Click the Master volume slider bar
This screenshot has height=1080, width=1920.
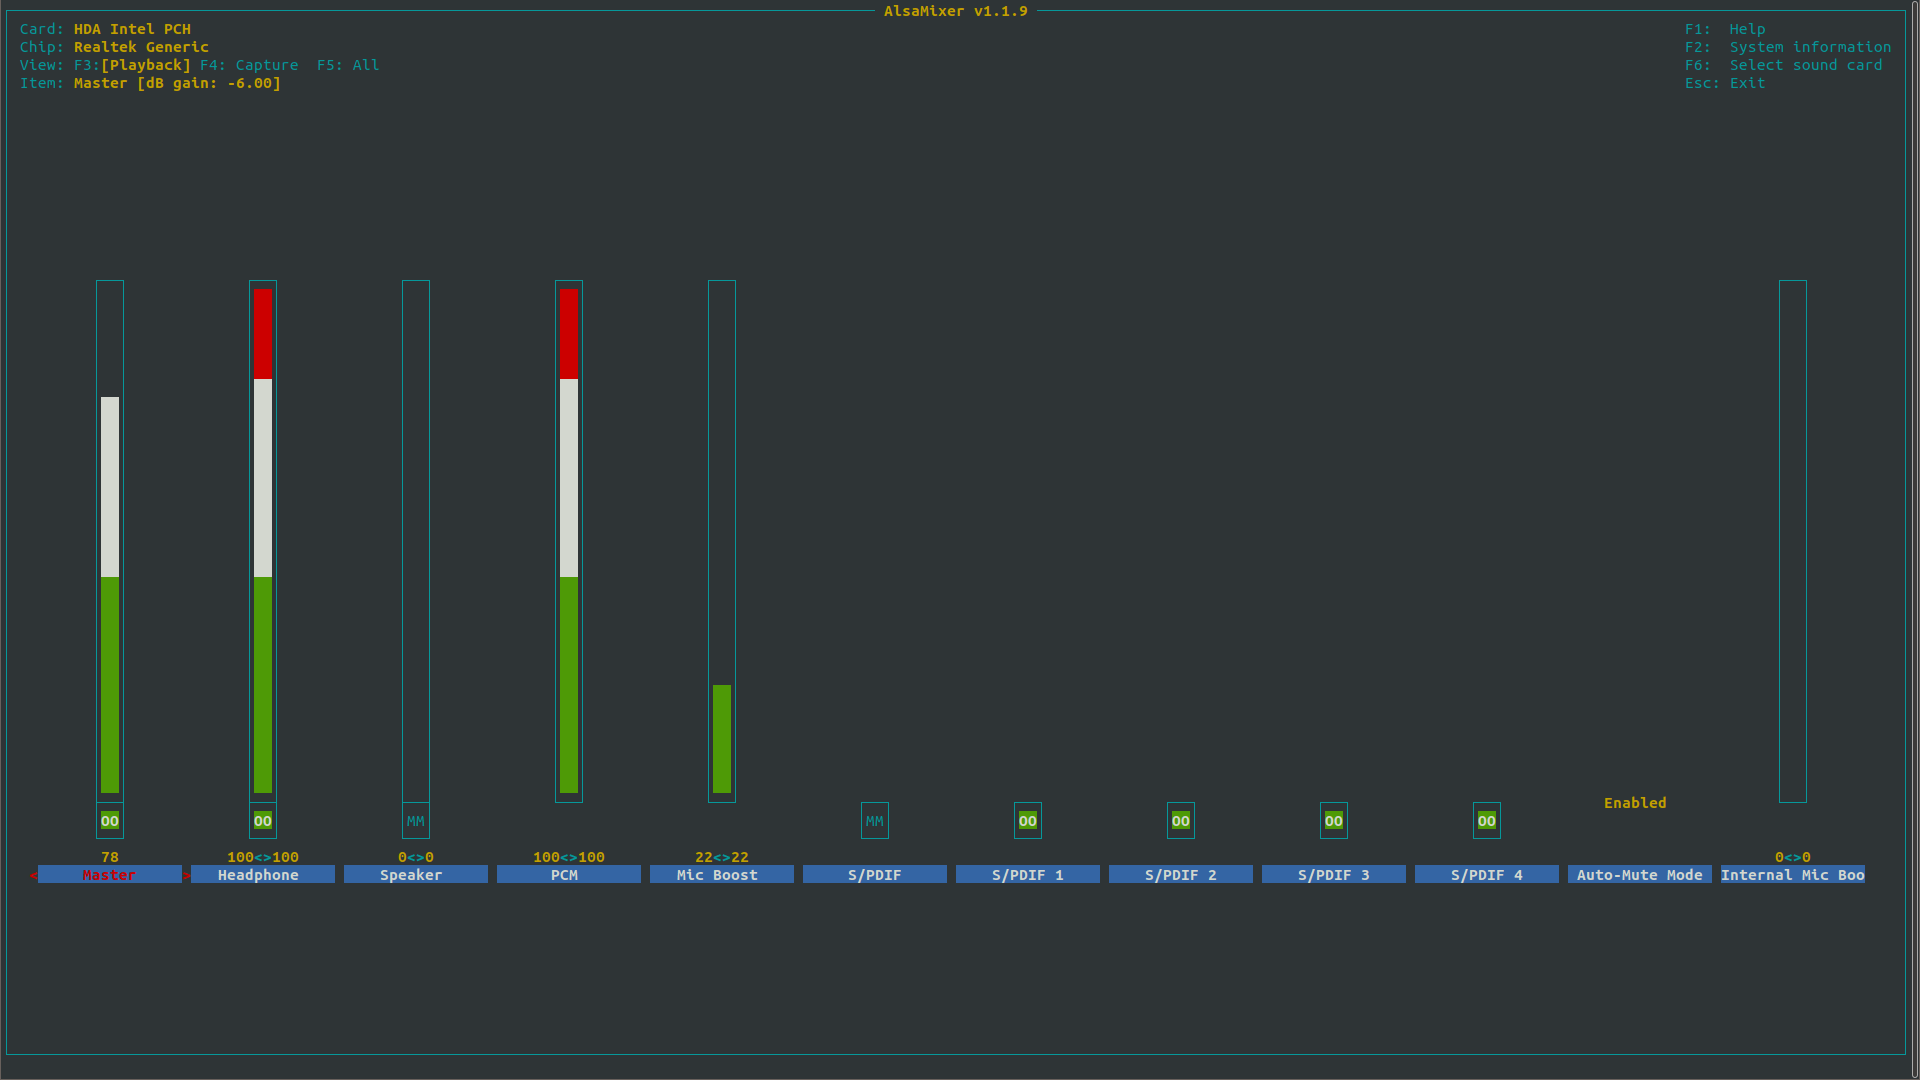(x=110, y=595)
